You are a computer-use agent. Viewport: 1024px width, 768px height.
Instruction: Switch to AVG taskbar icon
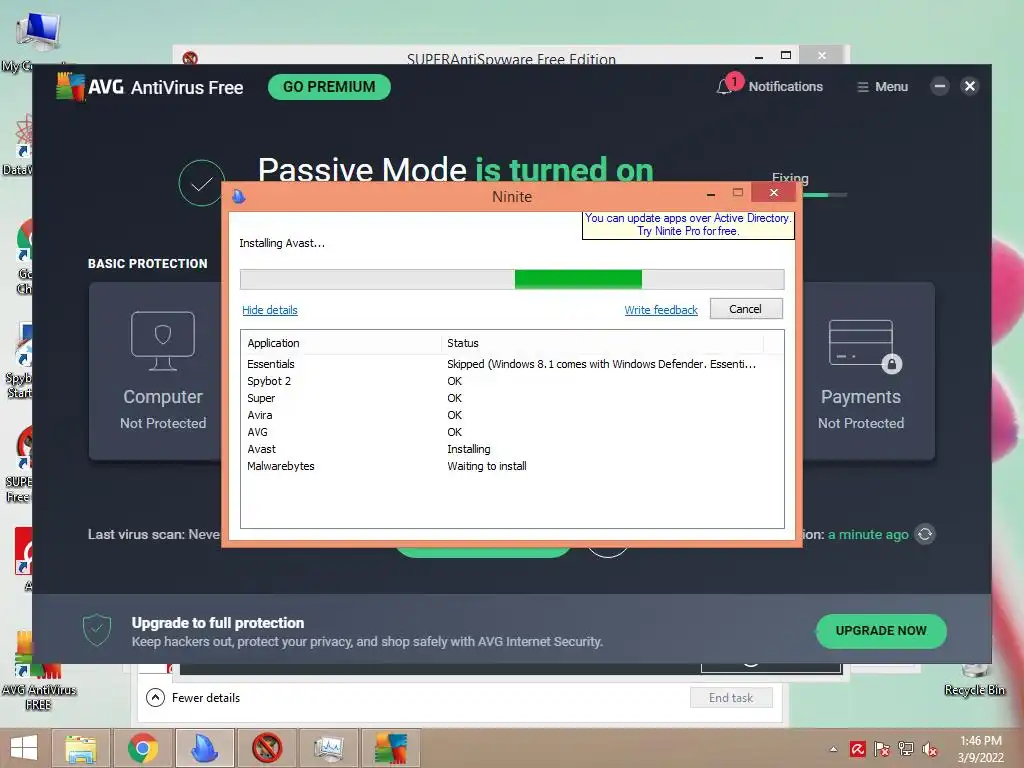click(x=391, y=748)
